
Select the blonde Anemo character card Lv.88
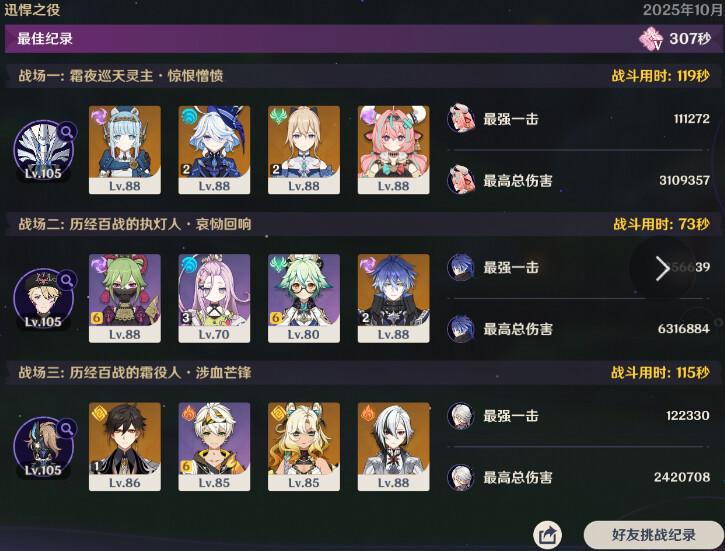304,150
